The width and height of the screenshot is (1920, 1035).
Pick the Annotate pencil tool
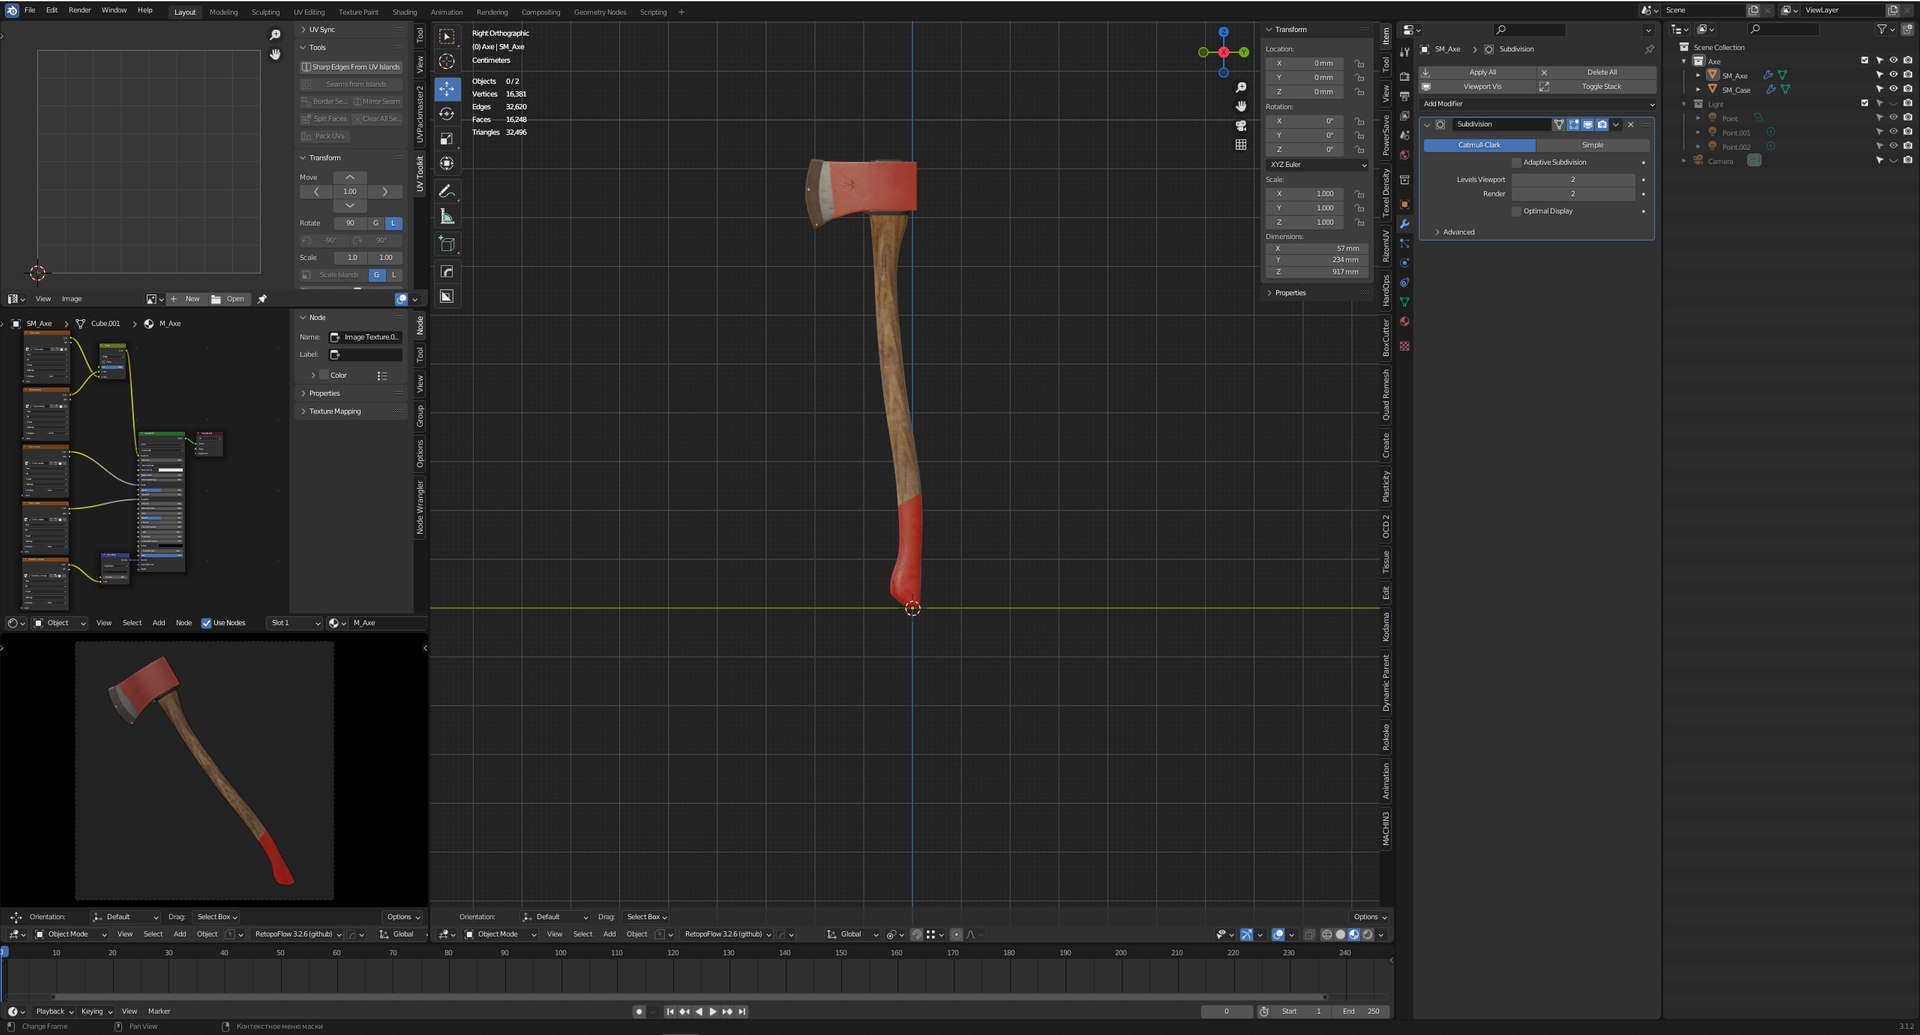click(447, 191)
